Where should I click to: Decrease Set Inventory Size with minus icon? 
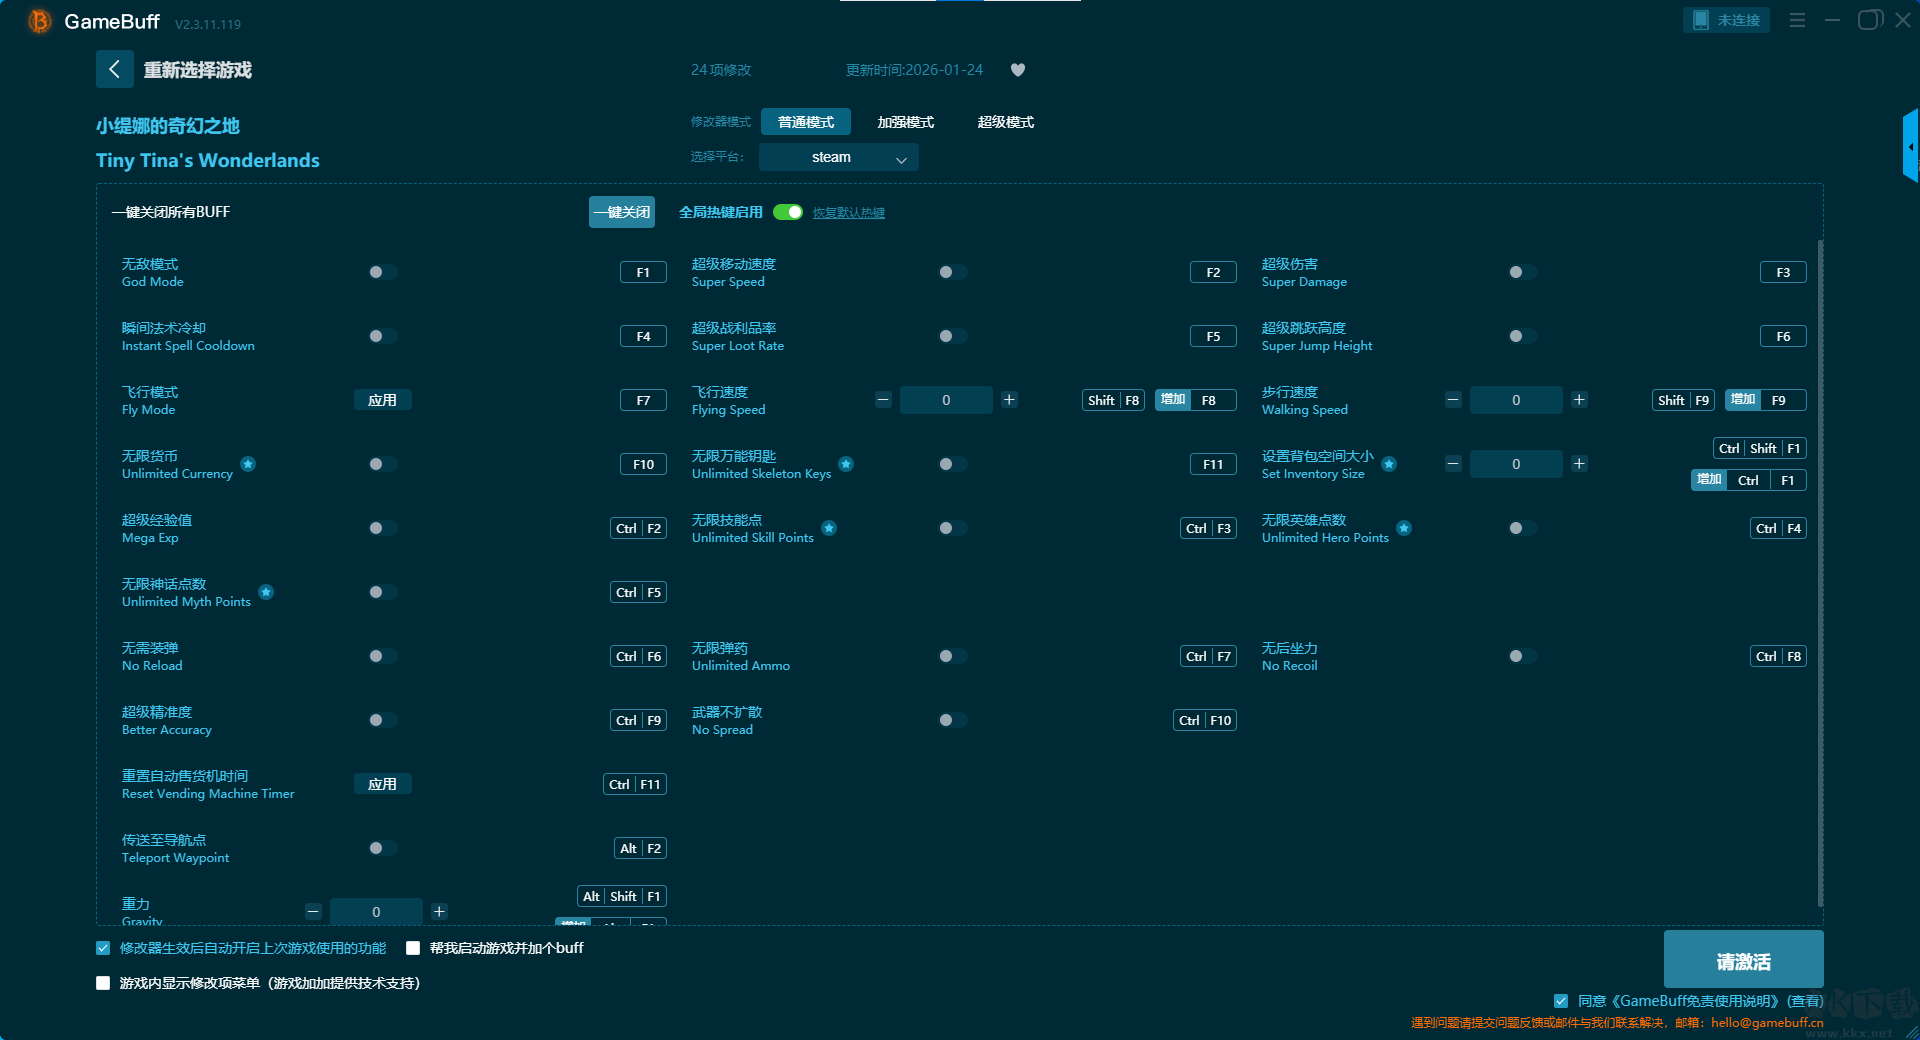click(x=1453, y=464)
